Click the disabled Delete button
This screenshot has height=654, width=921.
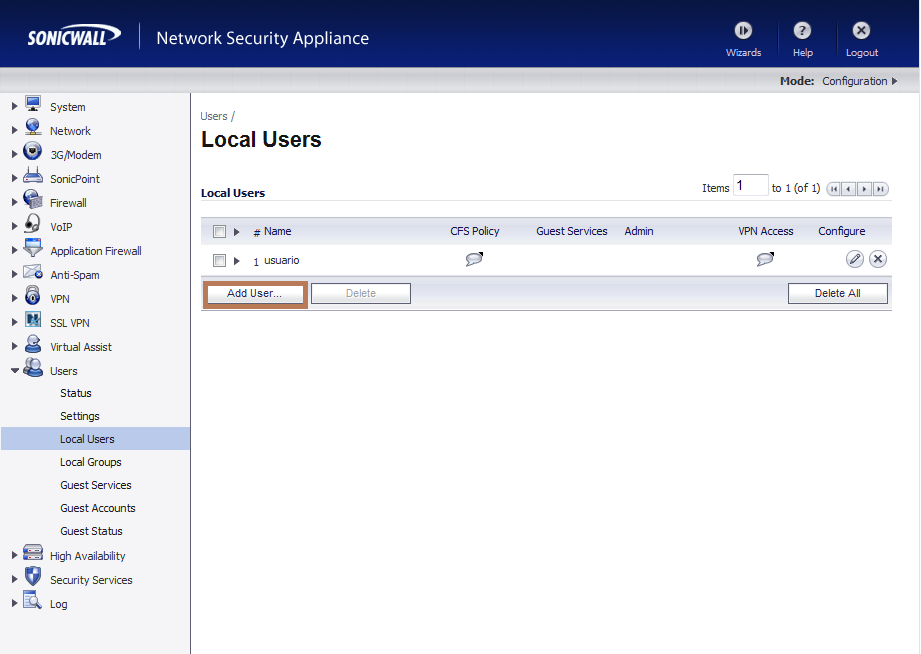(361, 293)
